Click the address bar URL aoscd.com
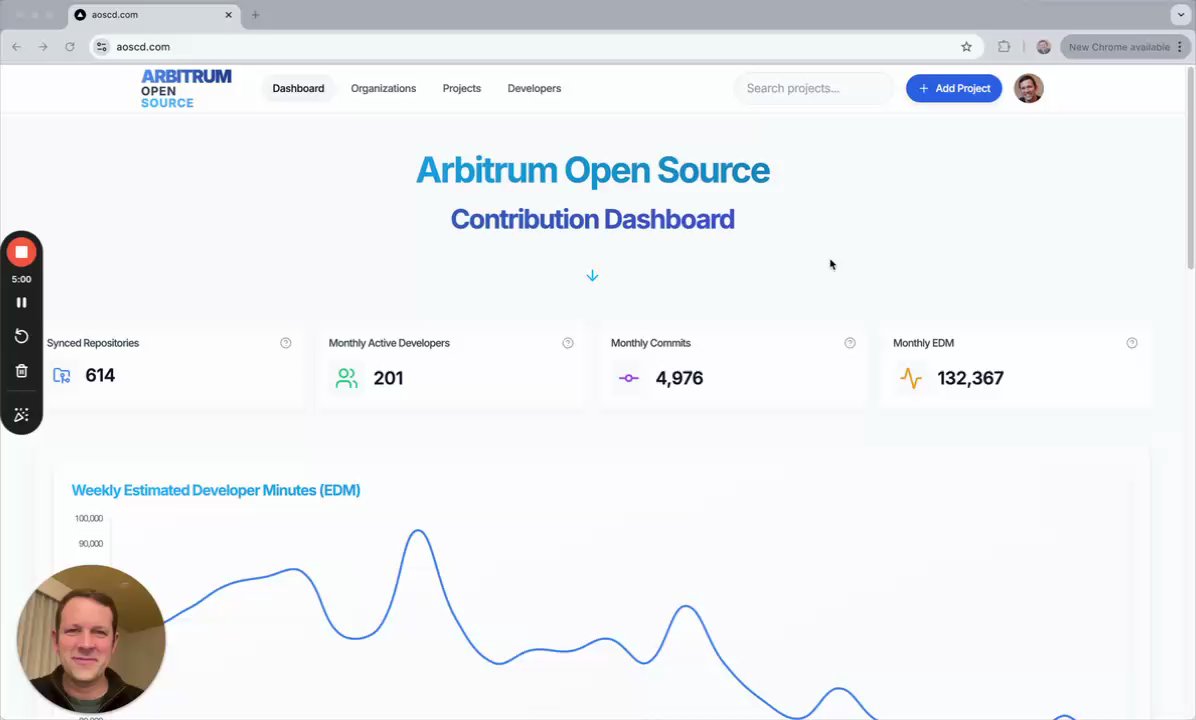The image size is (1196, 720). pos(143,47)
